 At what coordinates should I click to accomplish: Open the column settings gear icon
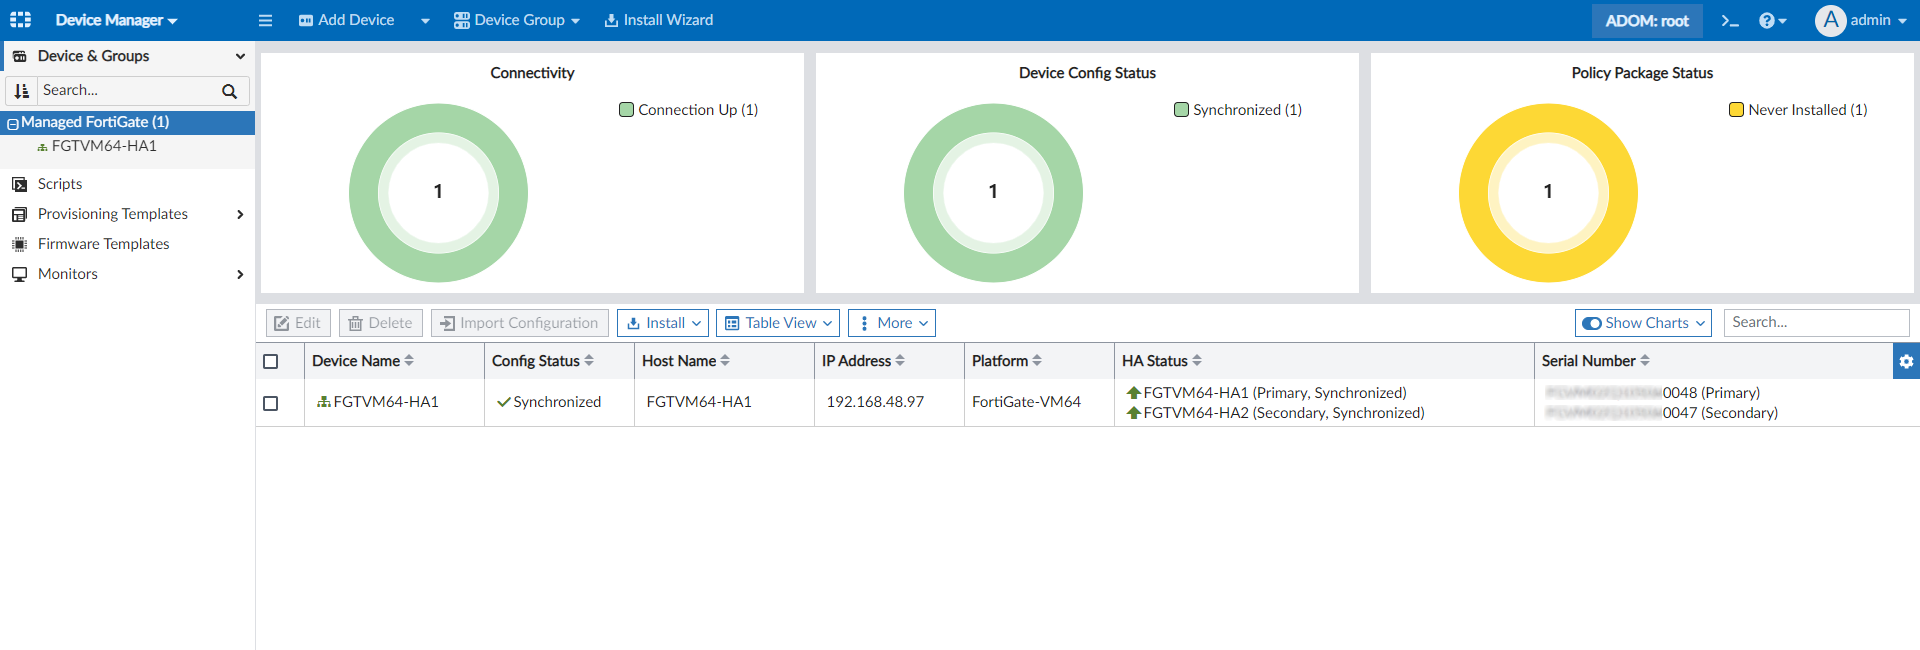pyautogui.click(x=1906, y=361)
